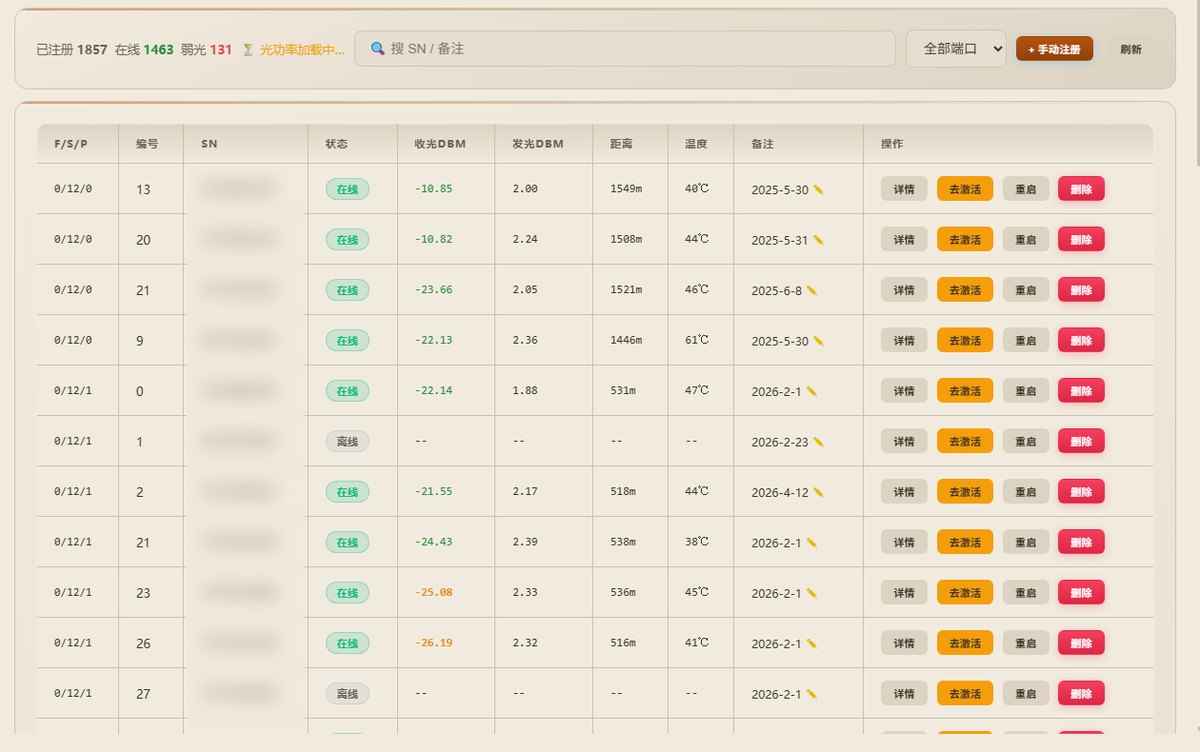
Task: Edit the 2025-6-8 note pencil icon
Action: 812,290
